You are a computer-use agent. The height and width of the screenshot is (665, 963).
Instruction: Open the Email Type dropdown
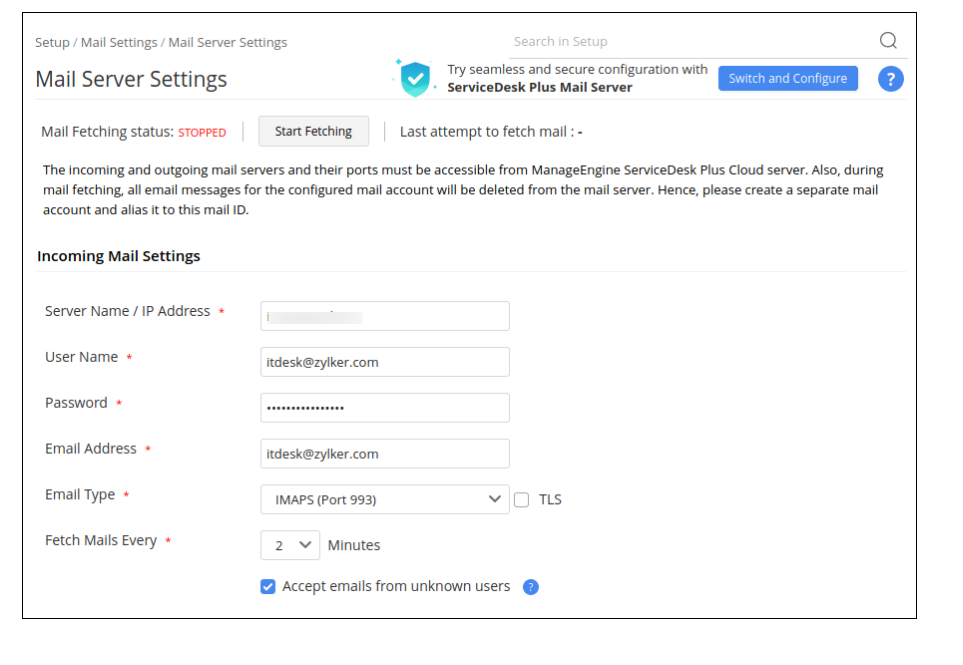385,499
